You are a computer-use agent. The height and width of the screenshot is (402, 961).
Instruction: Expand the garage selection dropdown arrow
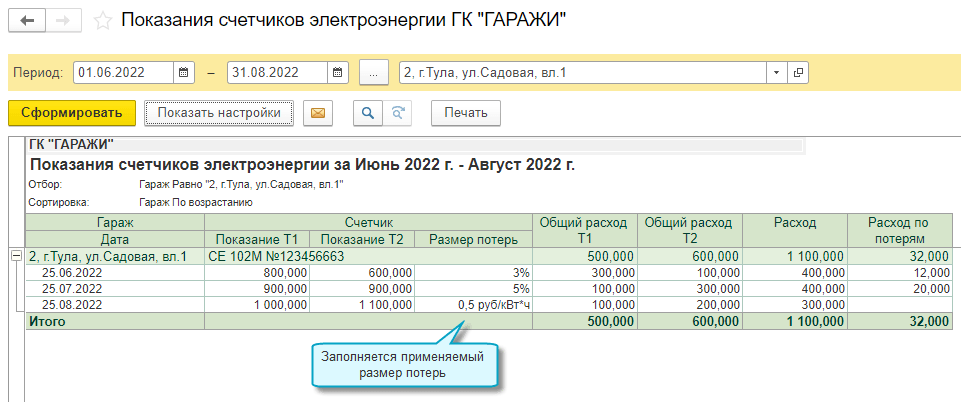[777, 72]
